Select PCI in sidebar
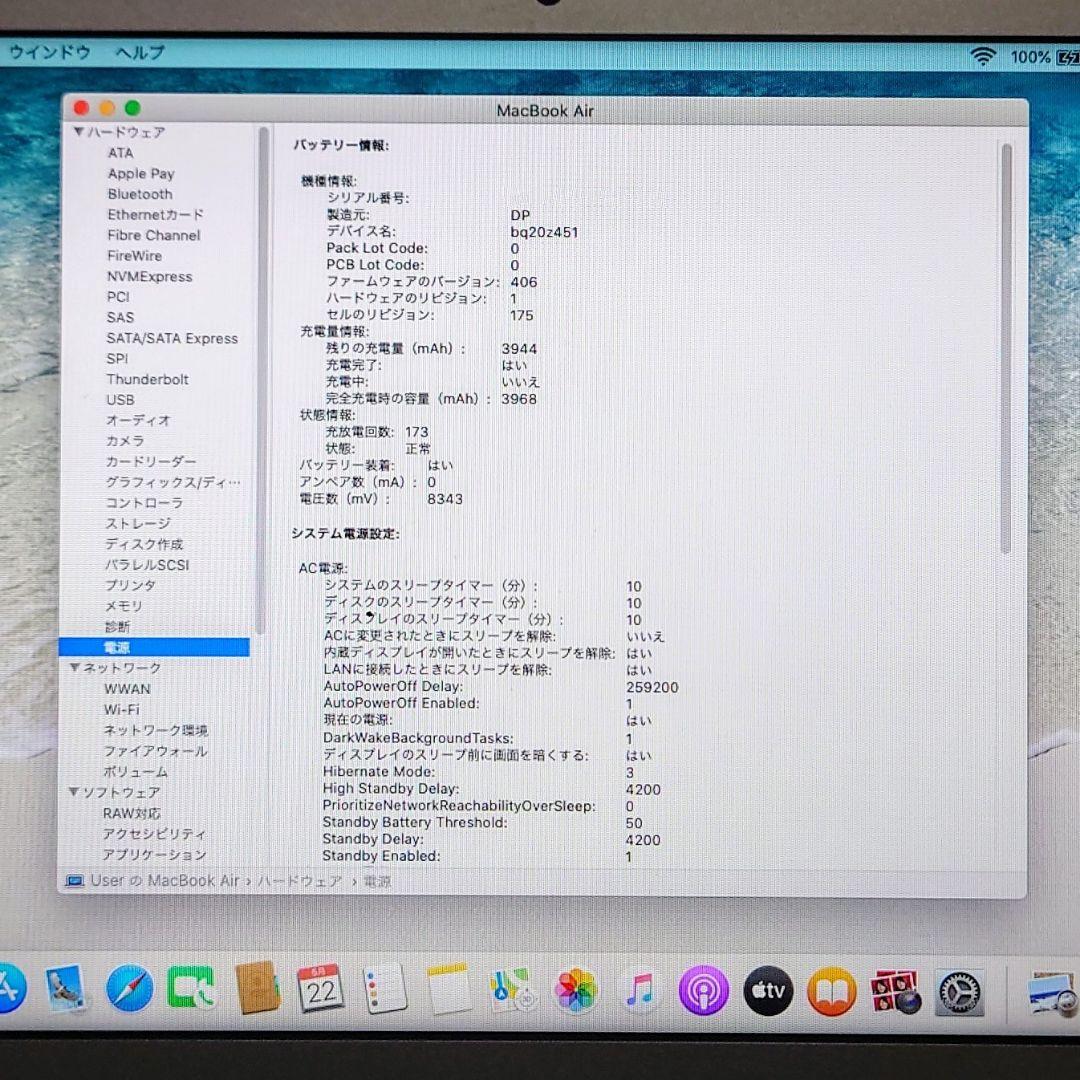This screenshot has height=1080, width=1080. coord(118,297)
